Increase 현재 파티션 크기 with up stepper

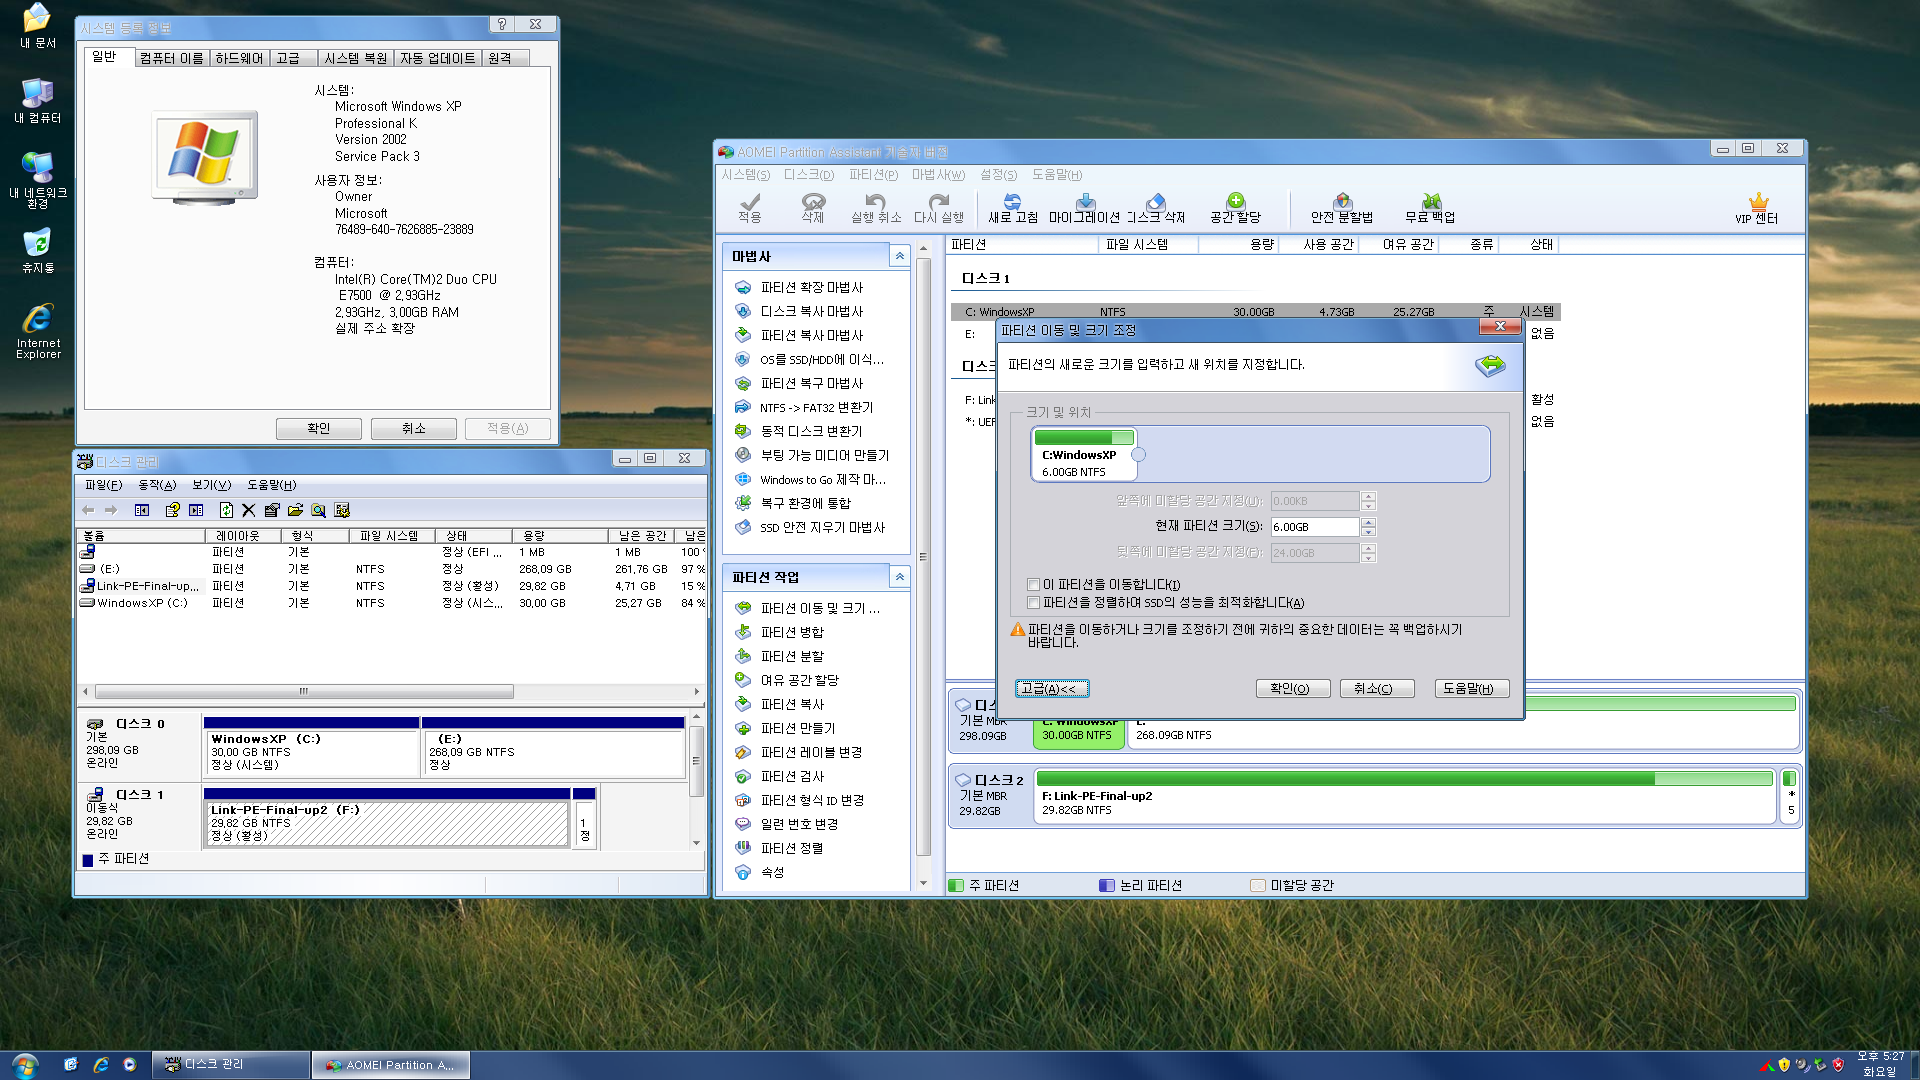[x=1369, y=522]
